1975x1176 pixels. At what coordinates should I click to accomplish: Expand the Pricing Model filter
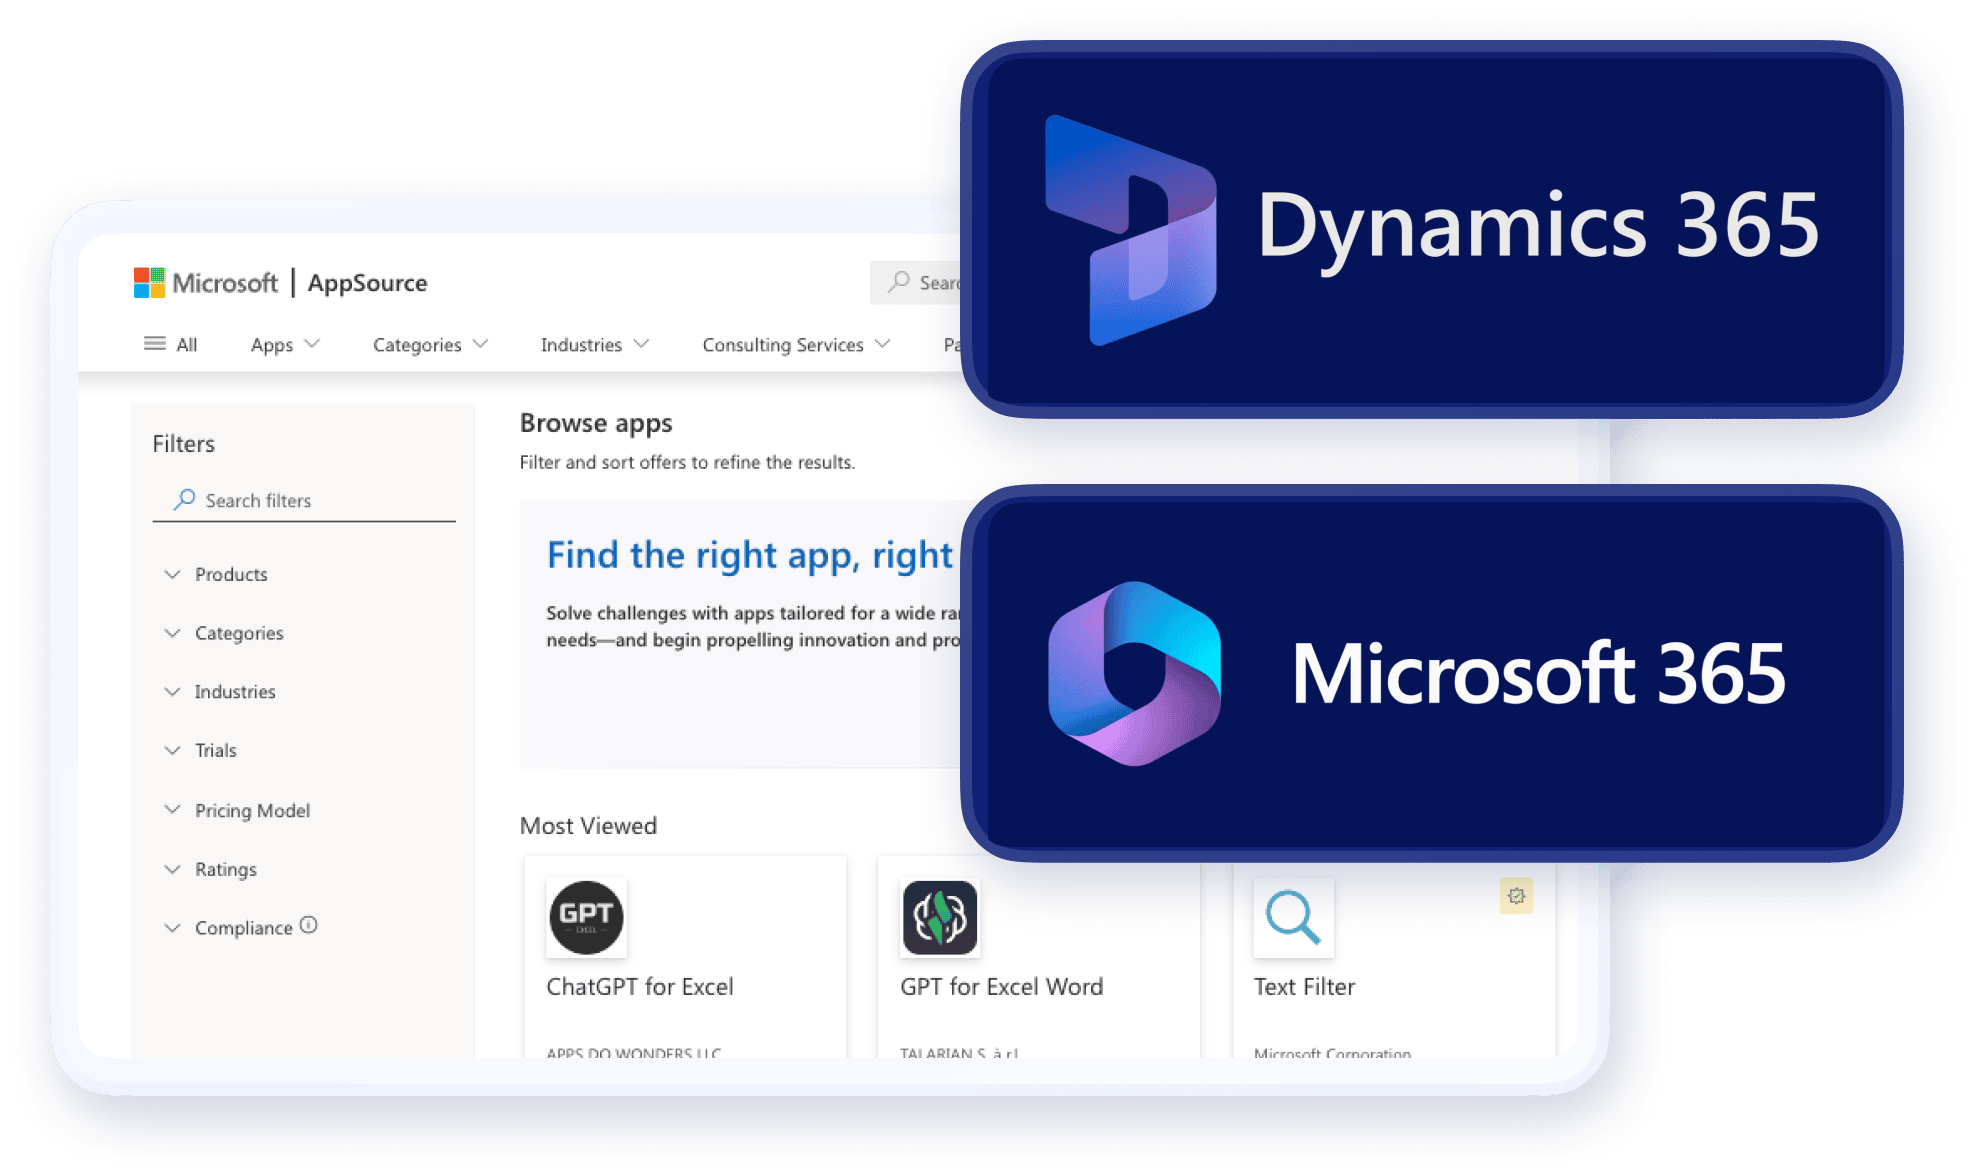(252, 810)
